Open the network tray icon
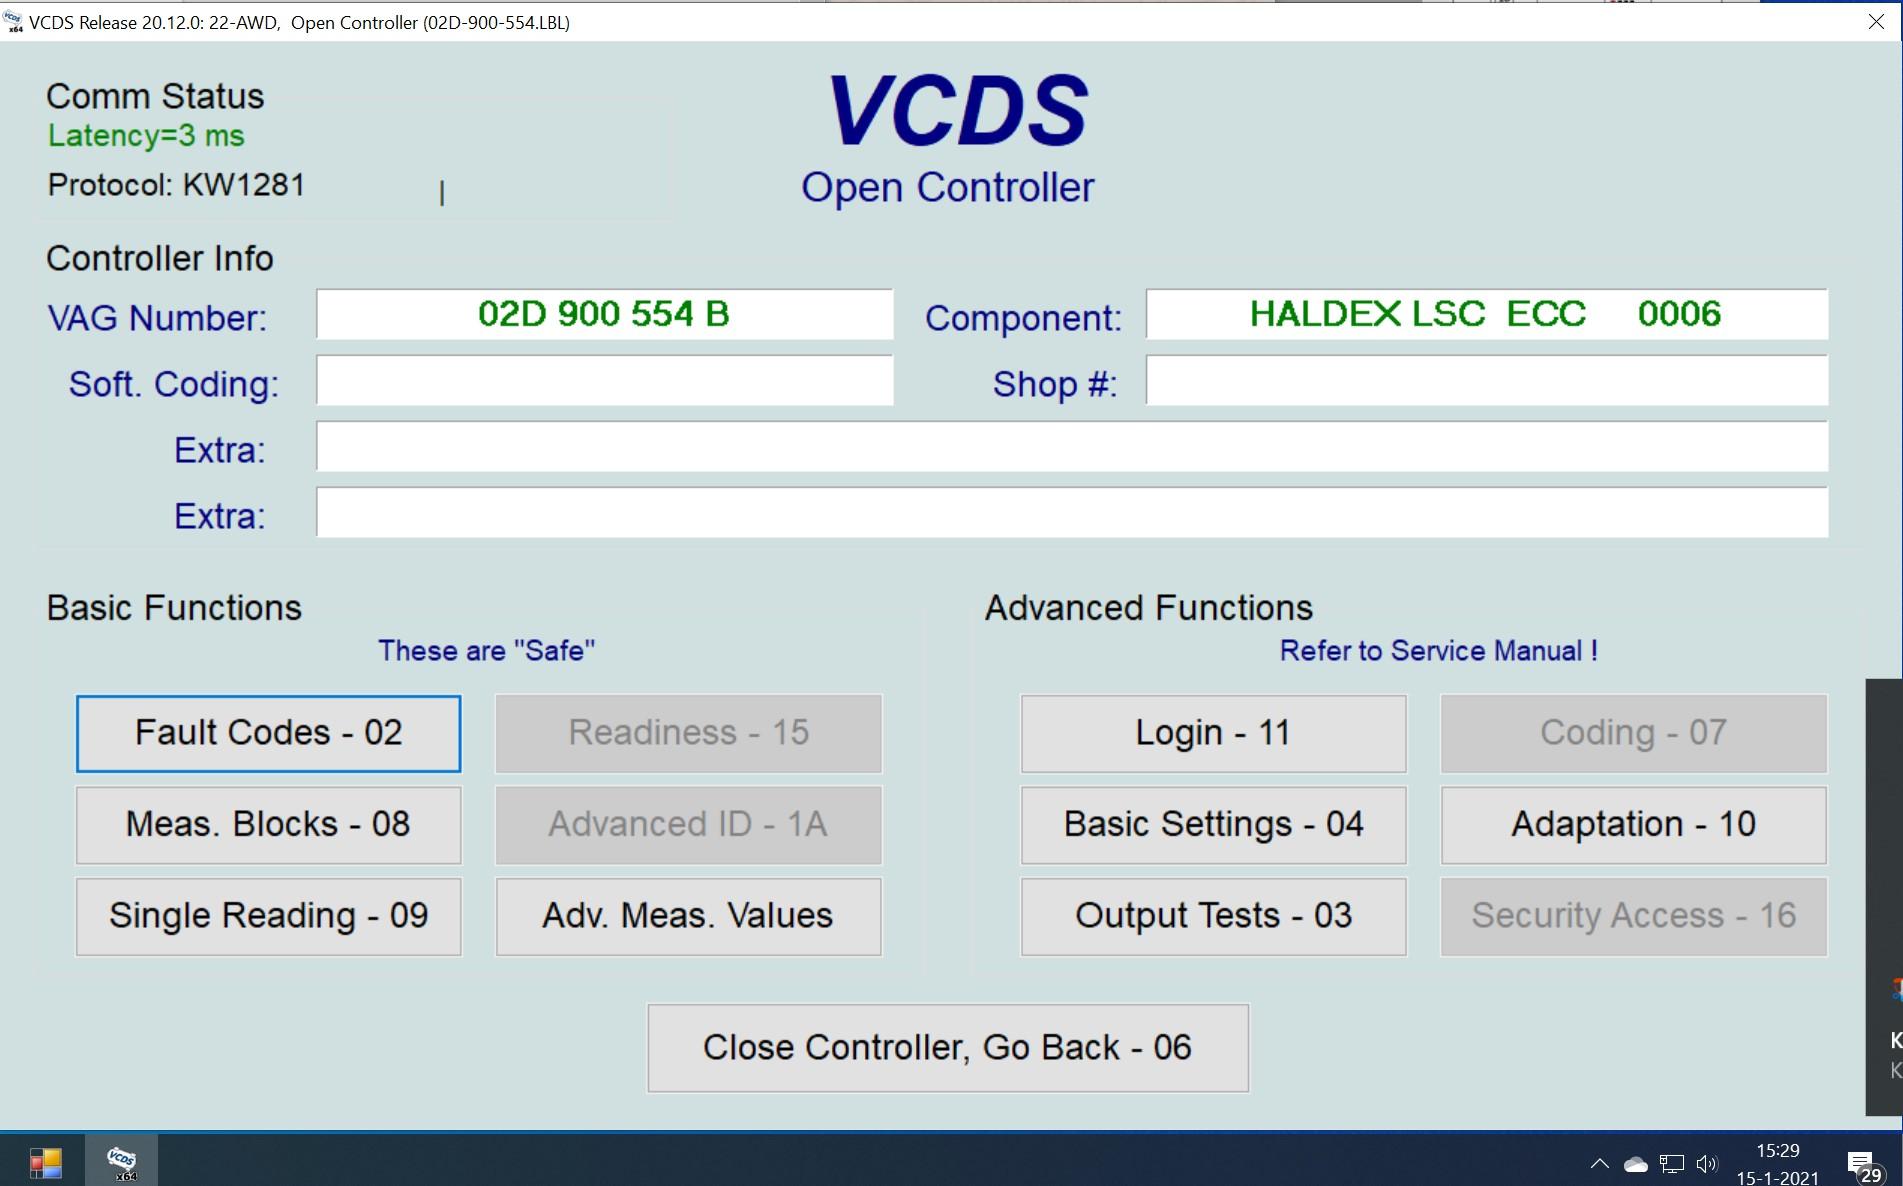Screen dimensions: 1903x1186 (1671, 1164)
